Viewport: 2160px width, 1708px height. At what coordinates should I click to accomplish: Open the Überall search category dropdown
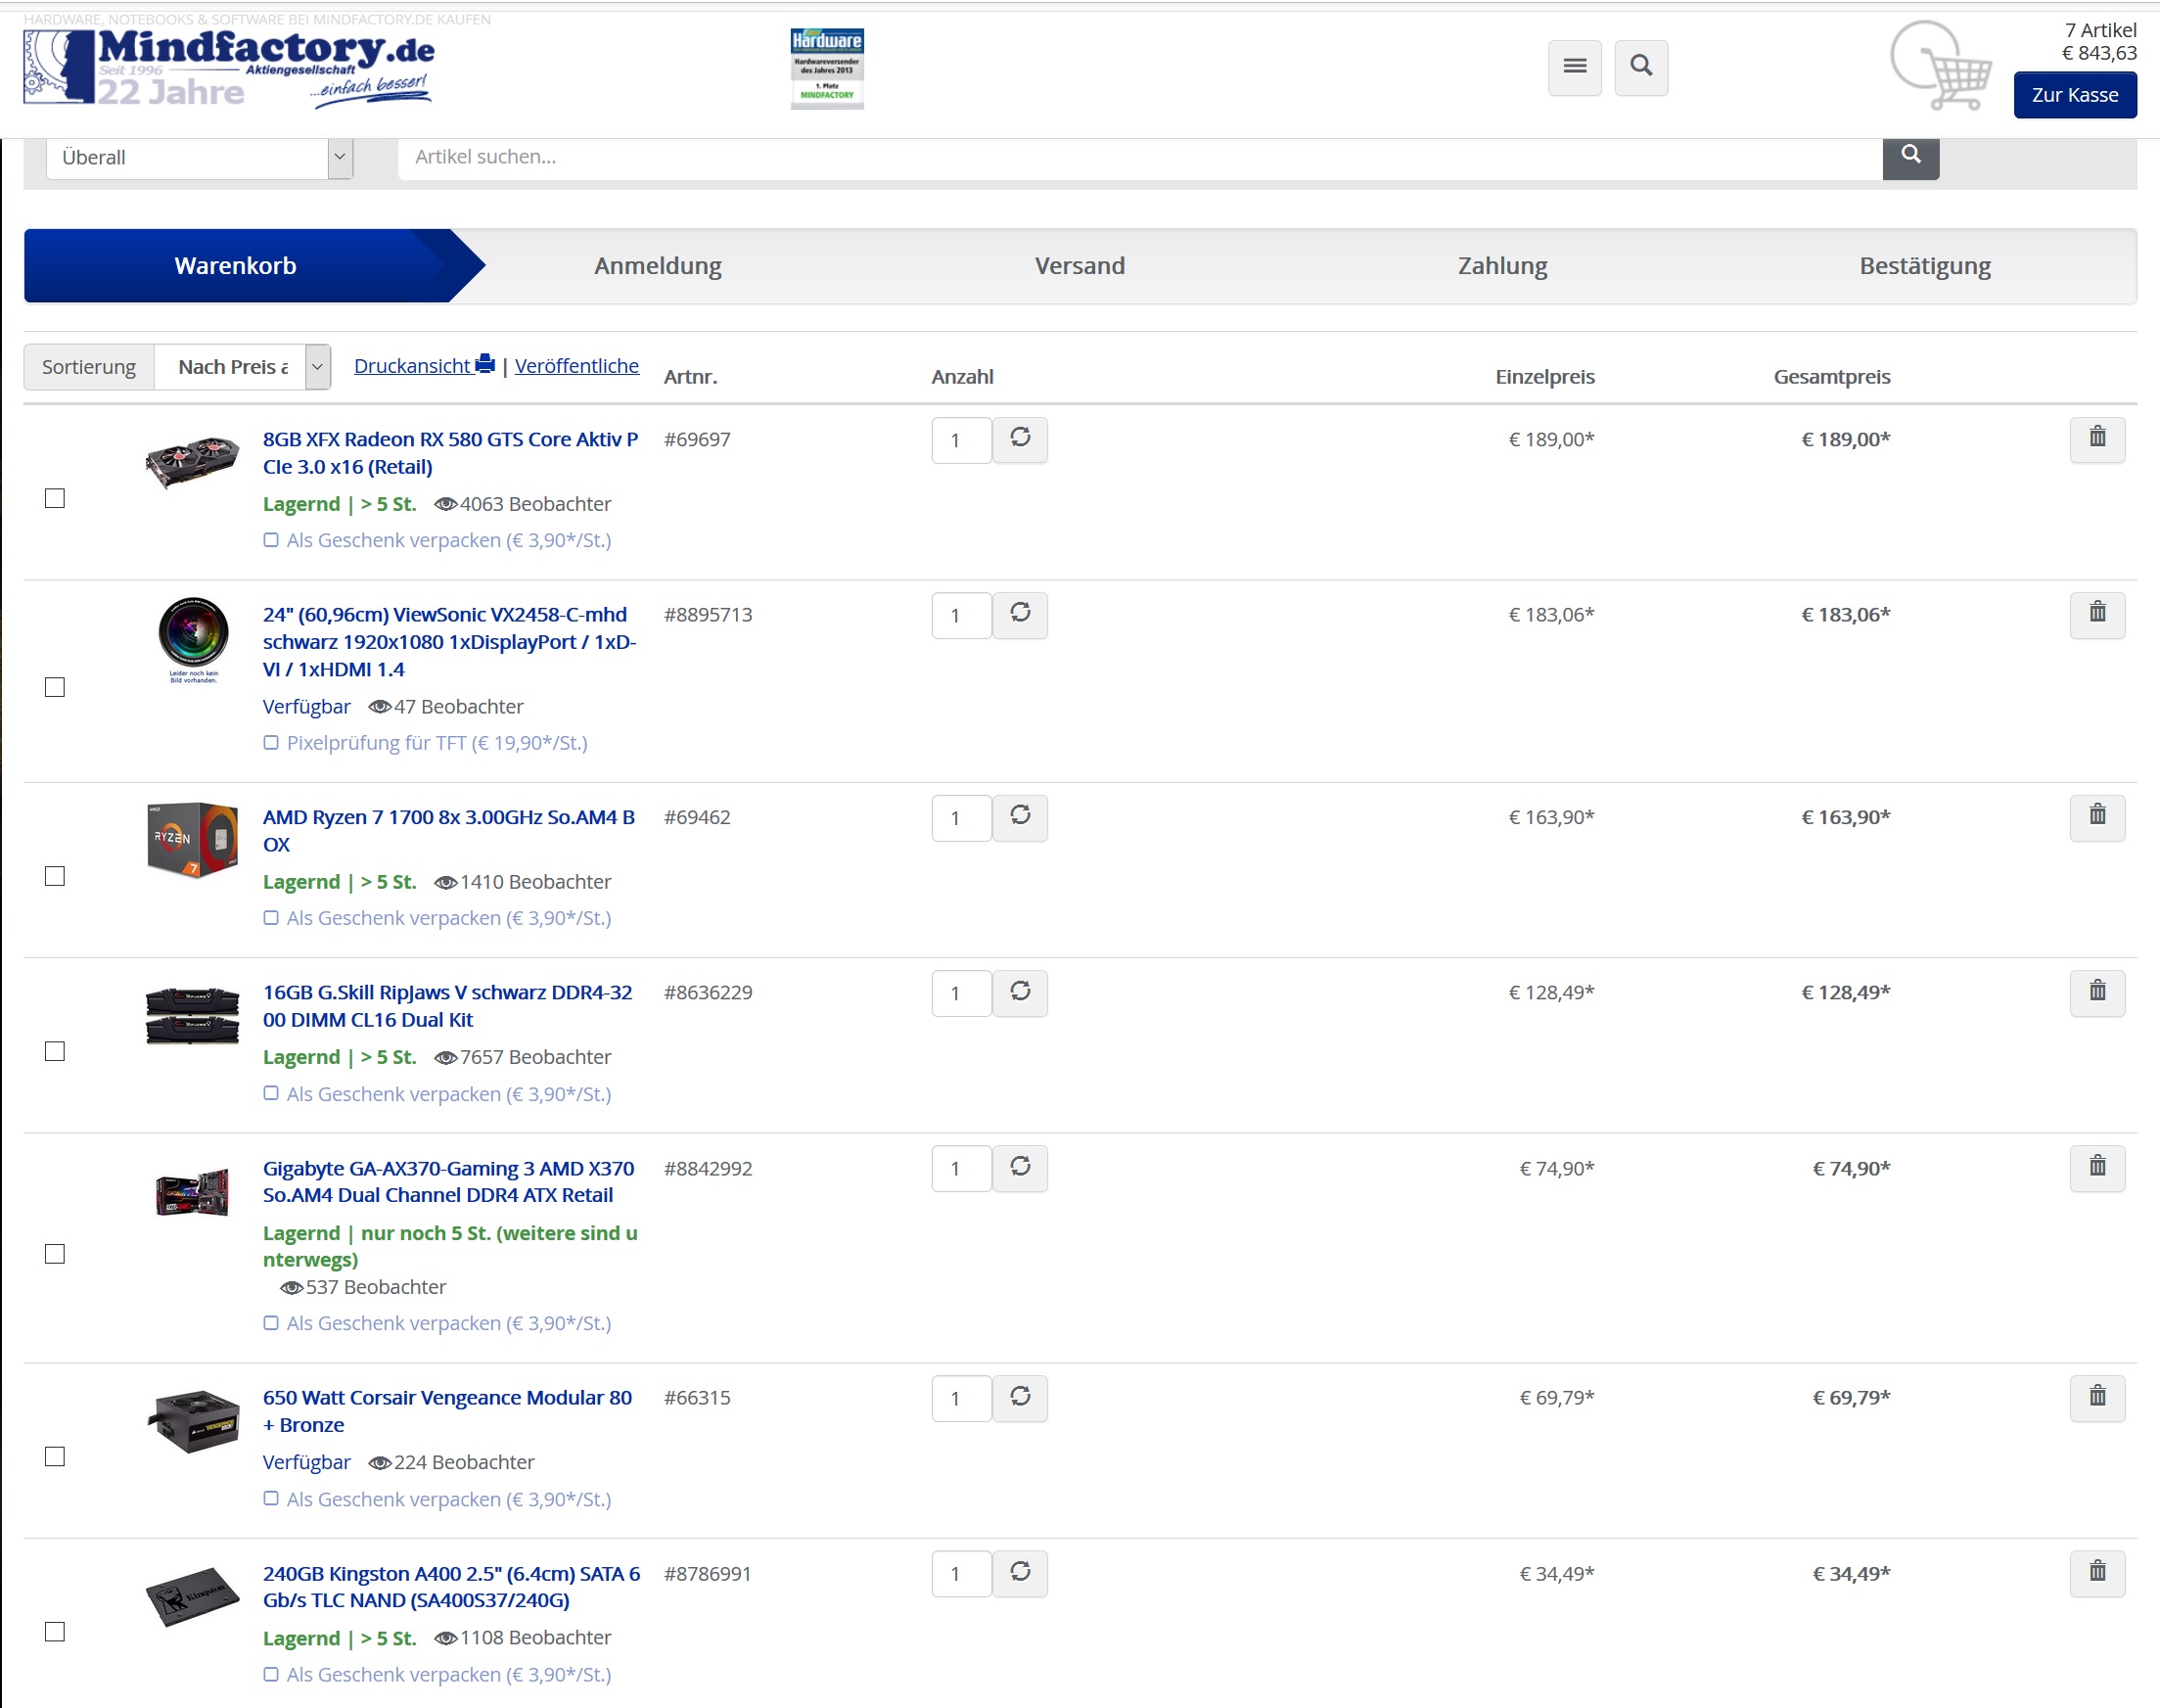pyautogui.click(x=200, y=157)
